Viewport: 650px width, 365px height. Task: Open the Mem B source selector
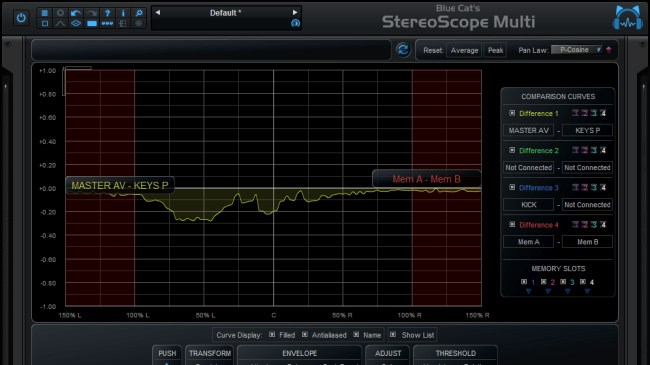[x=587, y=242]
